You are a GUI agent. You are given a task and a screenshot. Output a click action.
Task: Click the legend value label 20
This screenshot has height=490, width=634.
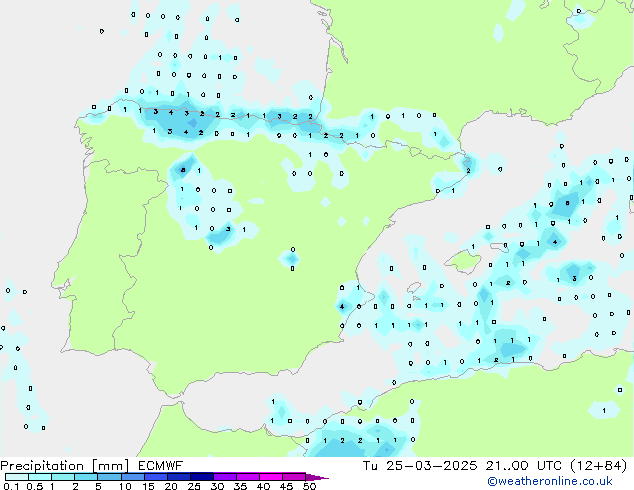(x=171, y=486)
